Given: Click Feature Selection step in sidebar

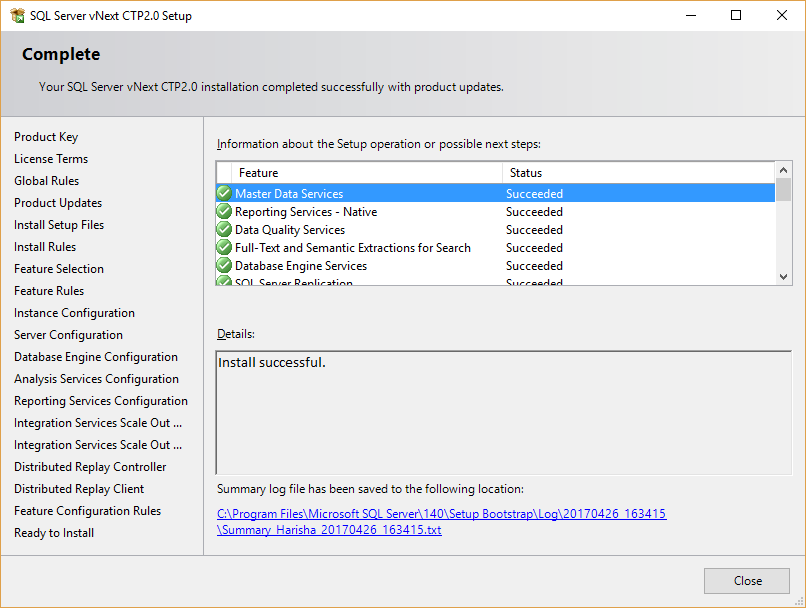Looking at the screenshot, I should click(x=59, y=269).
